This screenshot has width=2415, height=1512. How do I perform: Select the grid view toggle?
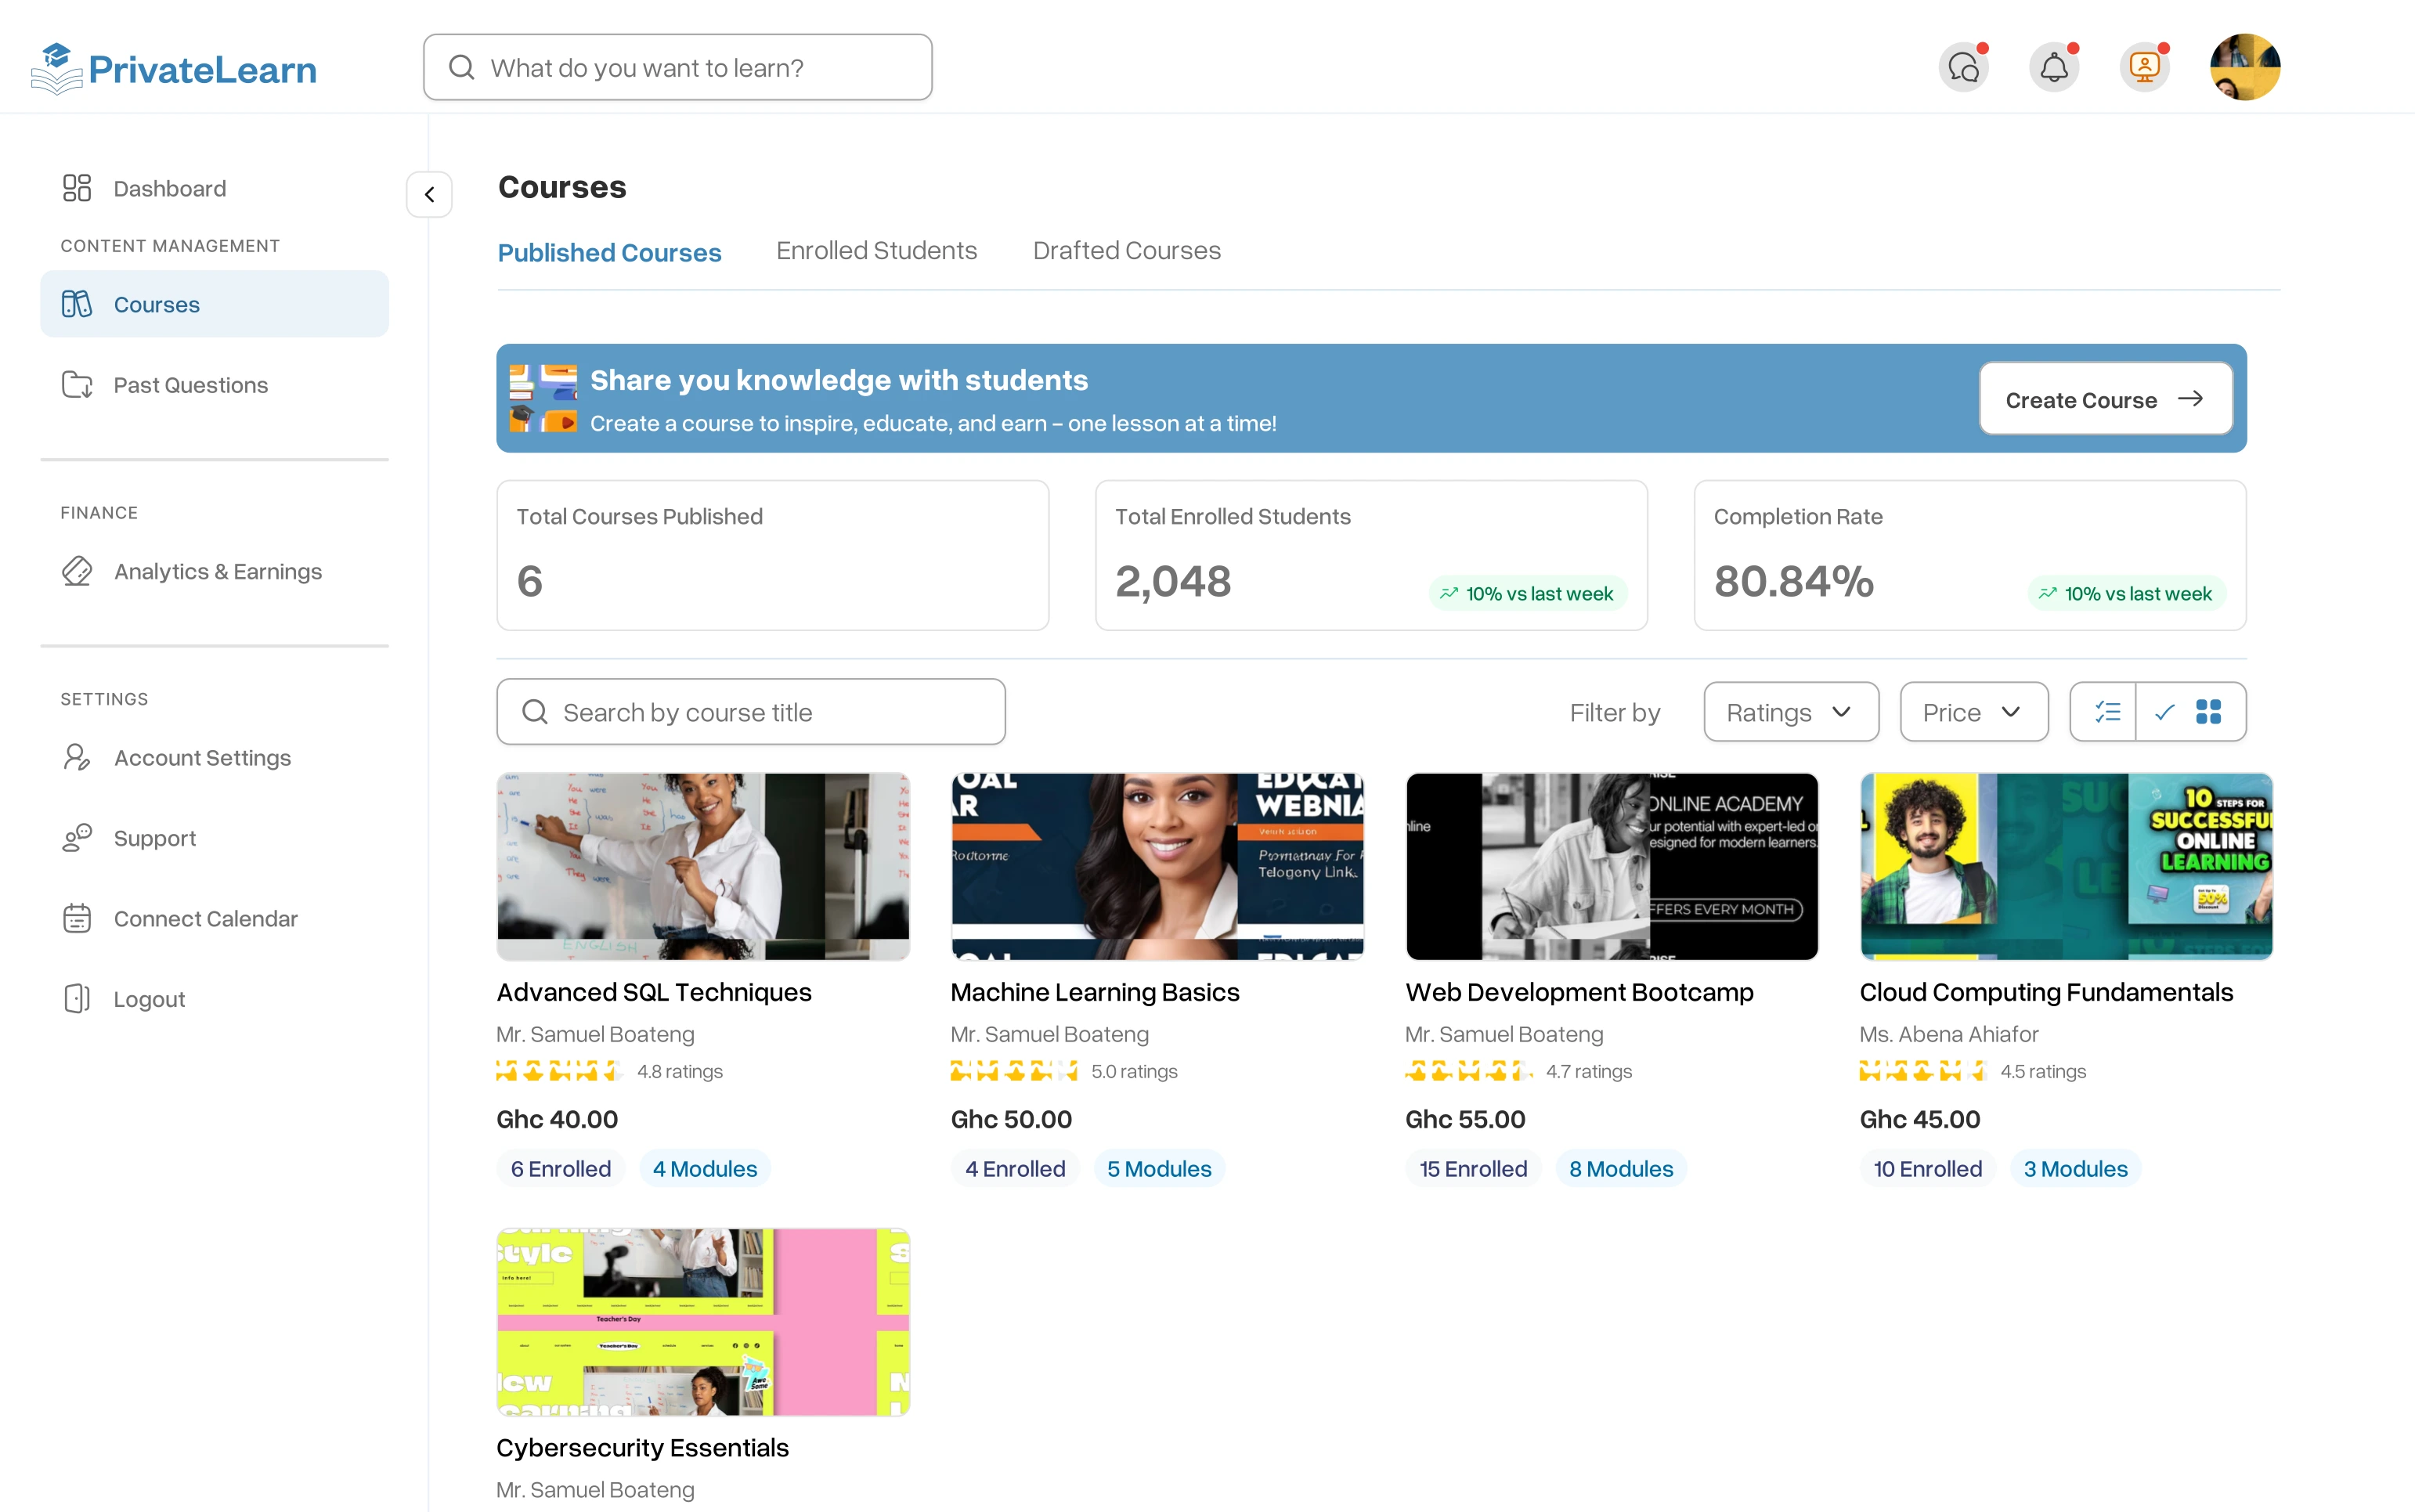tap(2207, 712)
